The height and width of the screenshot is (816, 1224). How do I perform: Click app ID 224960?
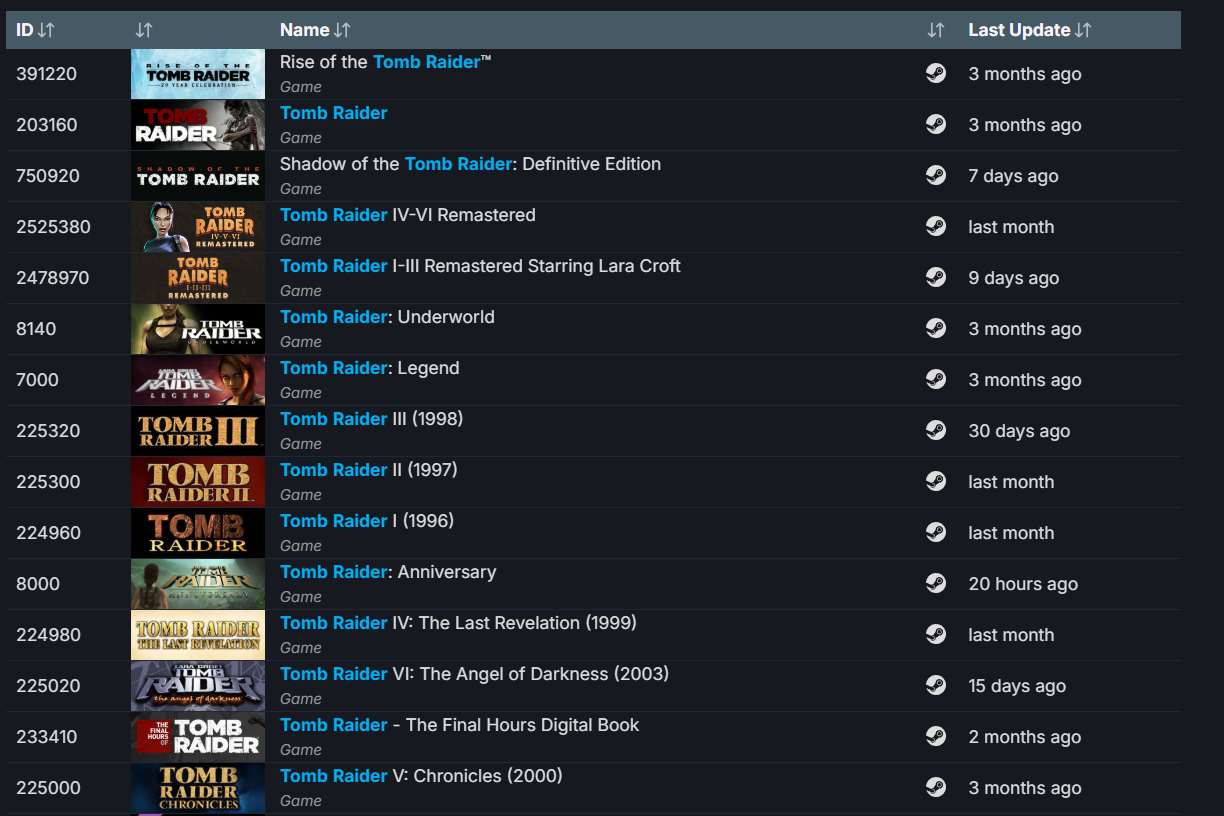click(48, 533)
